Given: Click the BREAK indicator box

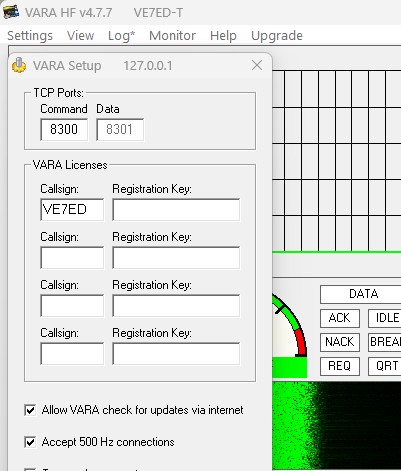Looking at the screenshot, I should point(385,342).
